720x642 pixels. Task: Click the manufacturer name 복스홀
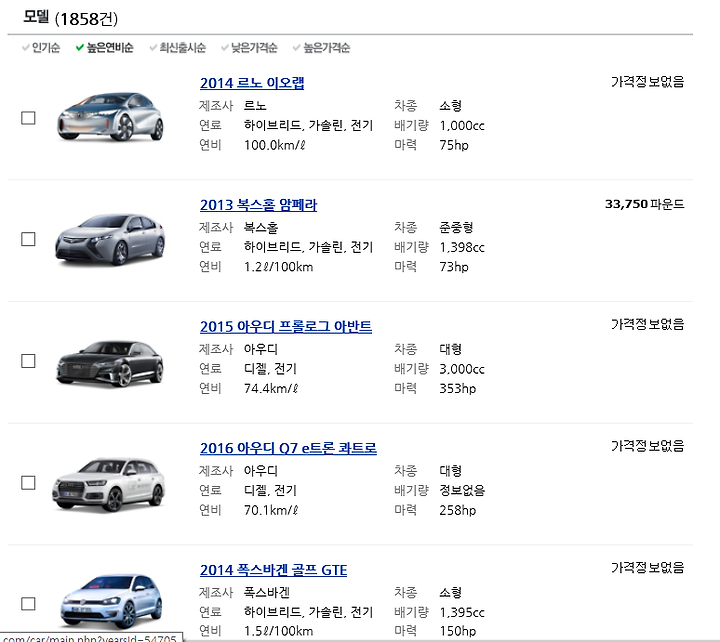click(x=261, y=227)
